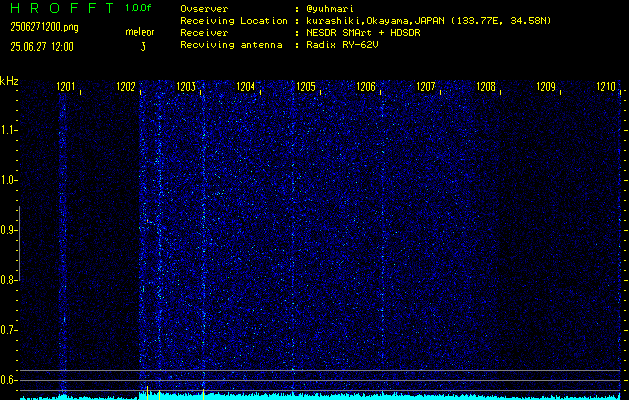Click the 0.9 kHz frequency label
The width and height of the screenshot is (629, 400).
tap(8, 231)
